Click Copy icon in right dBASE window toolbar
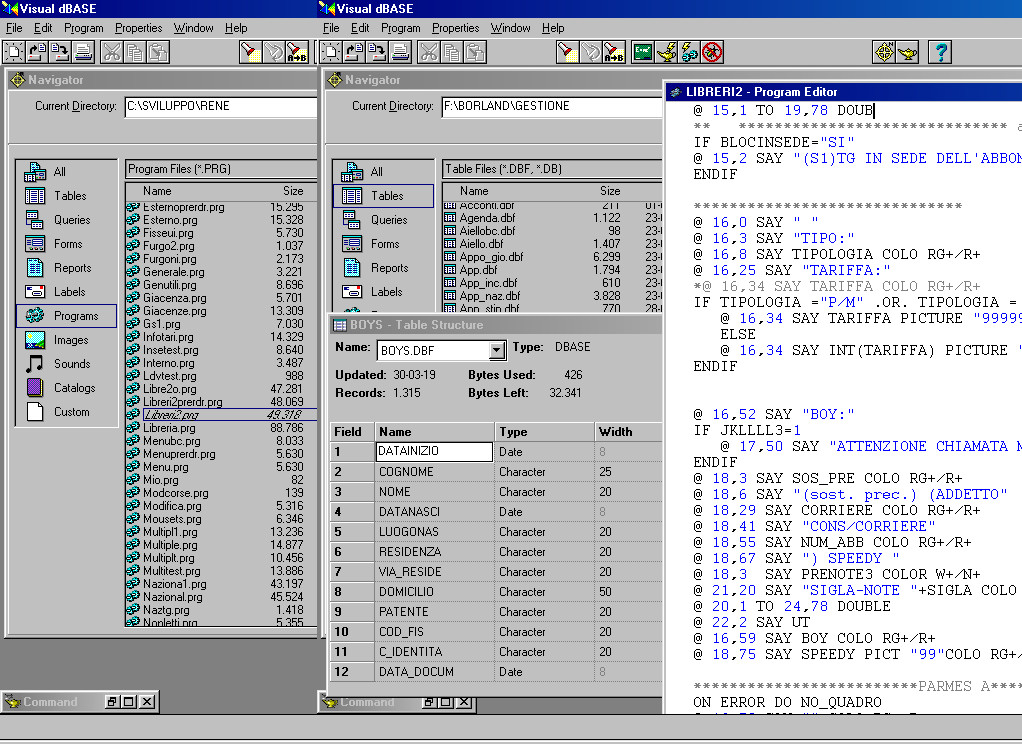The width and height of the screenshot is (1022, 744). [452, 52]
